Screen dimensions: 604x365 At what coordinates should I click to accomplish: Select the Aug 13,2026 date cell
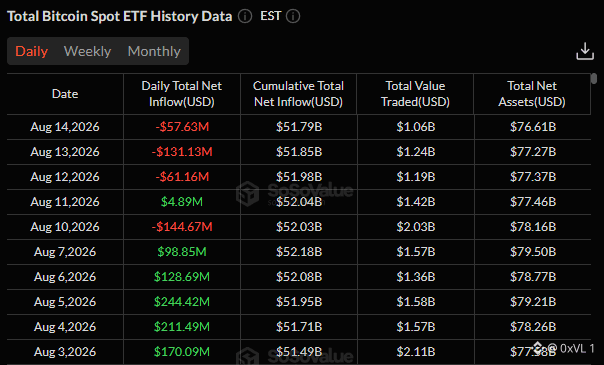[65, 152]
